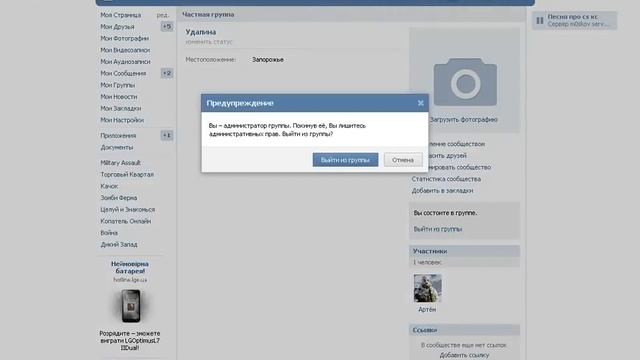The height and width of the screenshot is (360, 640).
Task: Click Загрузить фотографию link
Action: (463, 120)
